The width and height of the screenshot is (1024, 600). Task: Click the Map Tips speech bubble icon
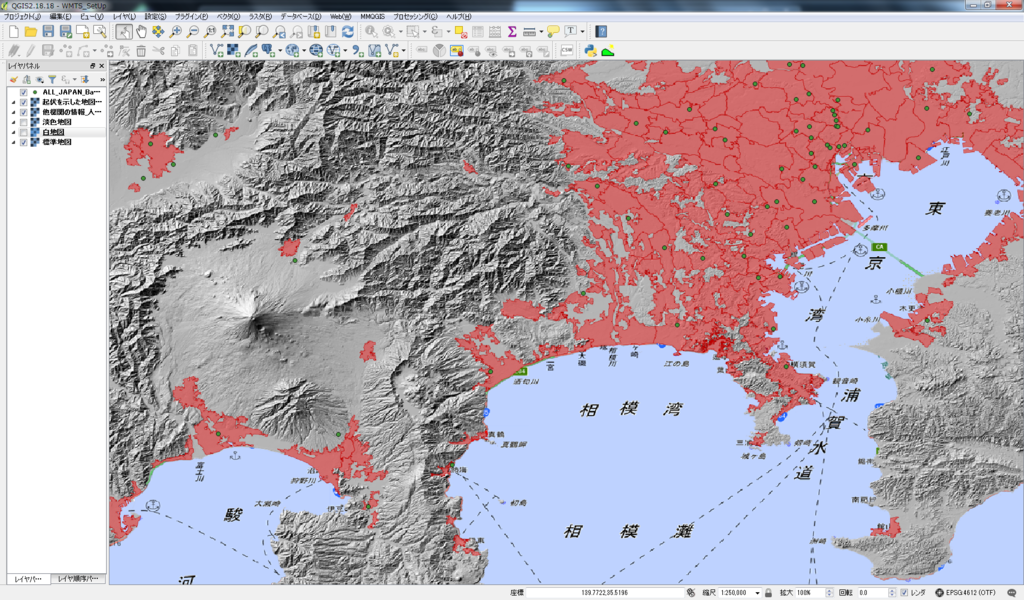[x=553, y=31]
